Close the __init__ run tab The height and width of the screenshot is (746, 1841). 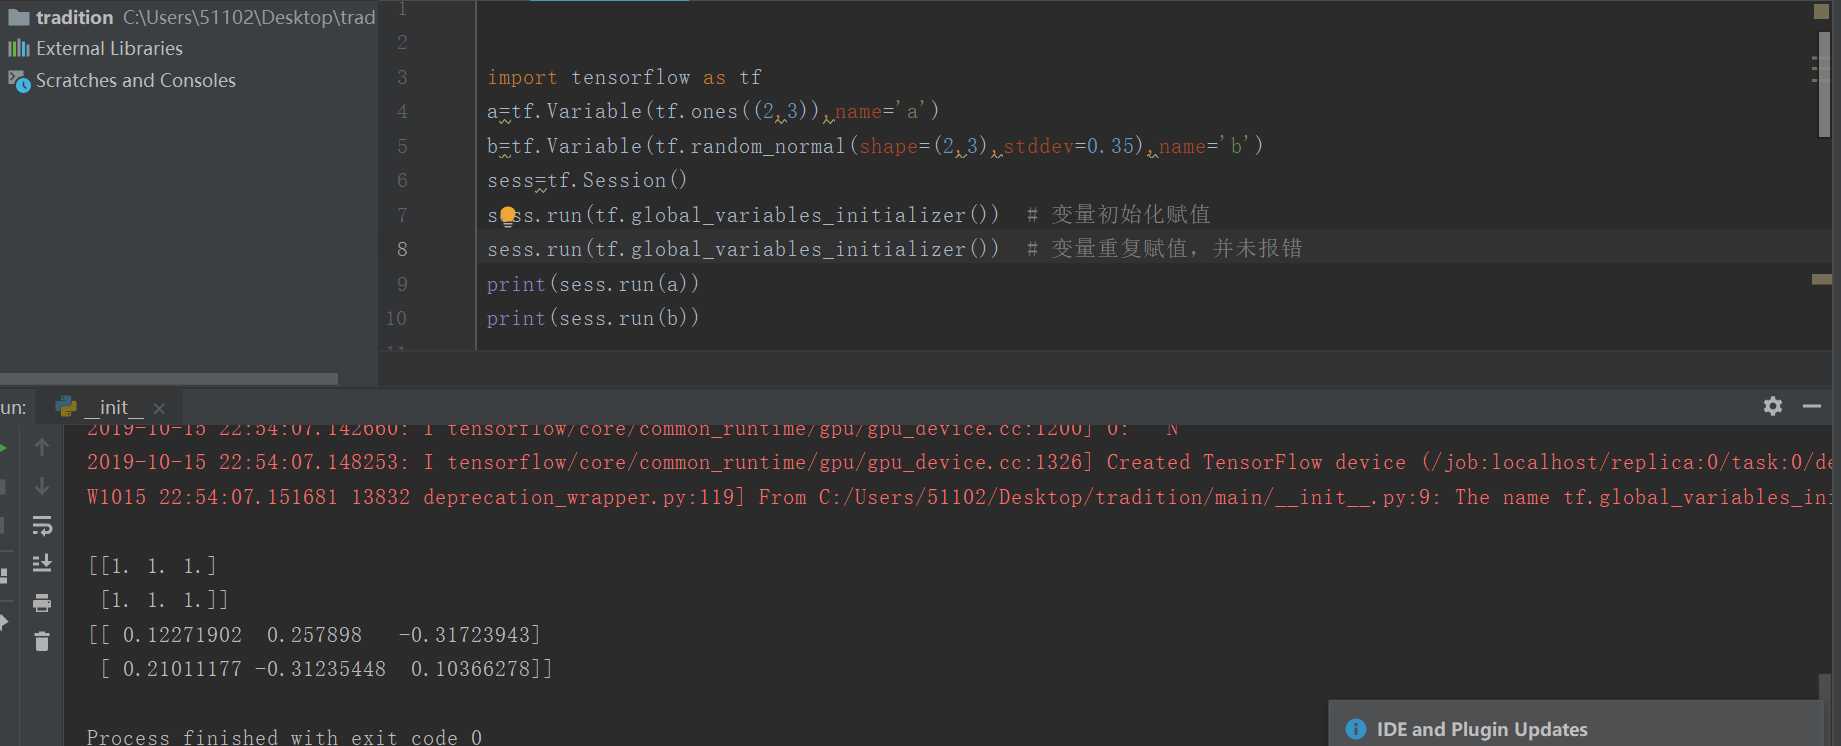159,408
